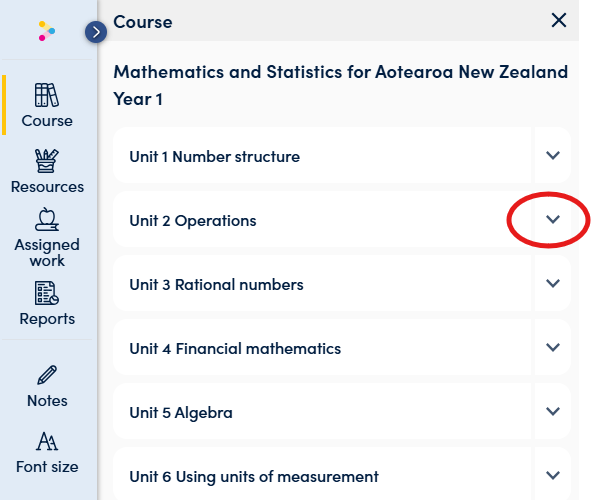
Task: Click the colorful app logo
Action: pos(47,31)
